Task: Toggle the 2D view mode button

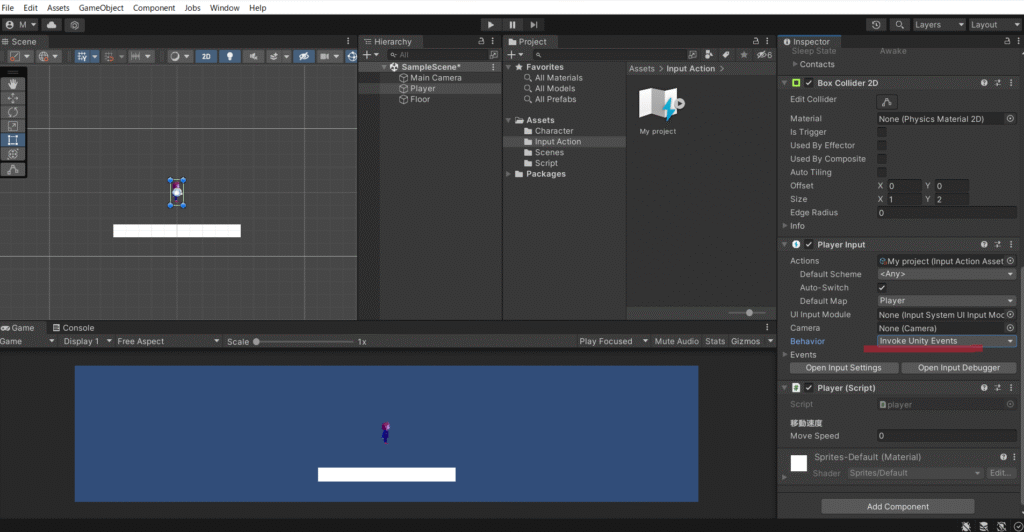Action: pyautogui.click(x=206, y=57)
